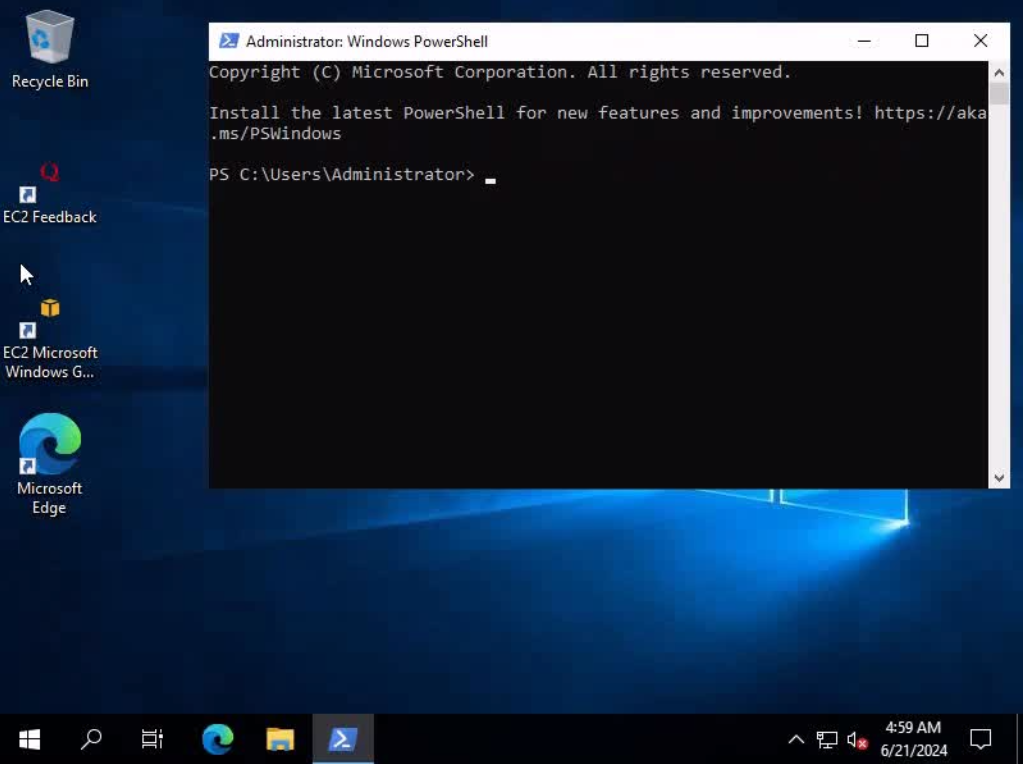Open taskbar Search magnifier
Screen dimensions: 1024x764
91,739
